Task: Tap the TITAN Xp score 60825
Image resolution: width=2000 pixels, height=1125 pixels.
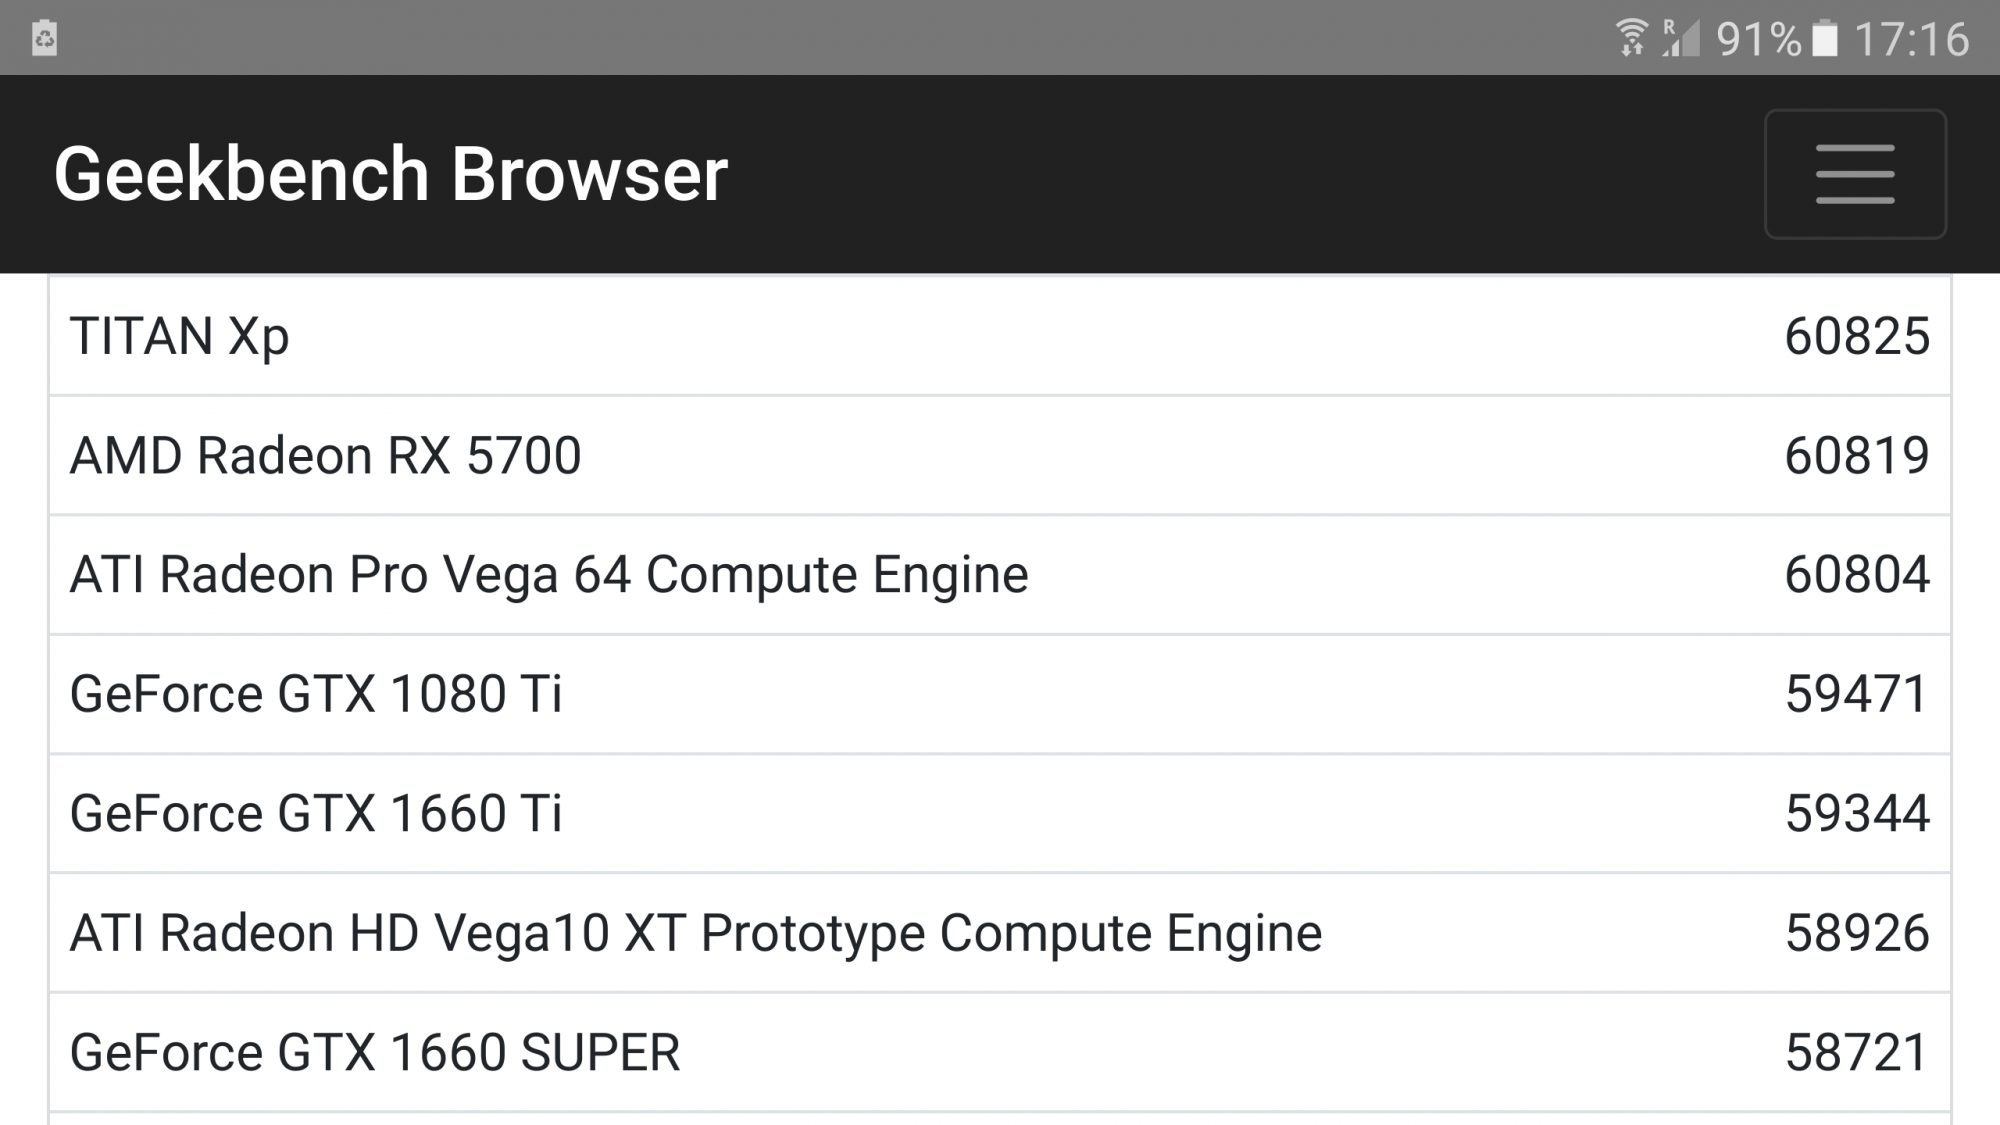Action: pyautogui.click(x=1856, y=336)
